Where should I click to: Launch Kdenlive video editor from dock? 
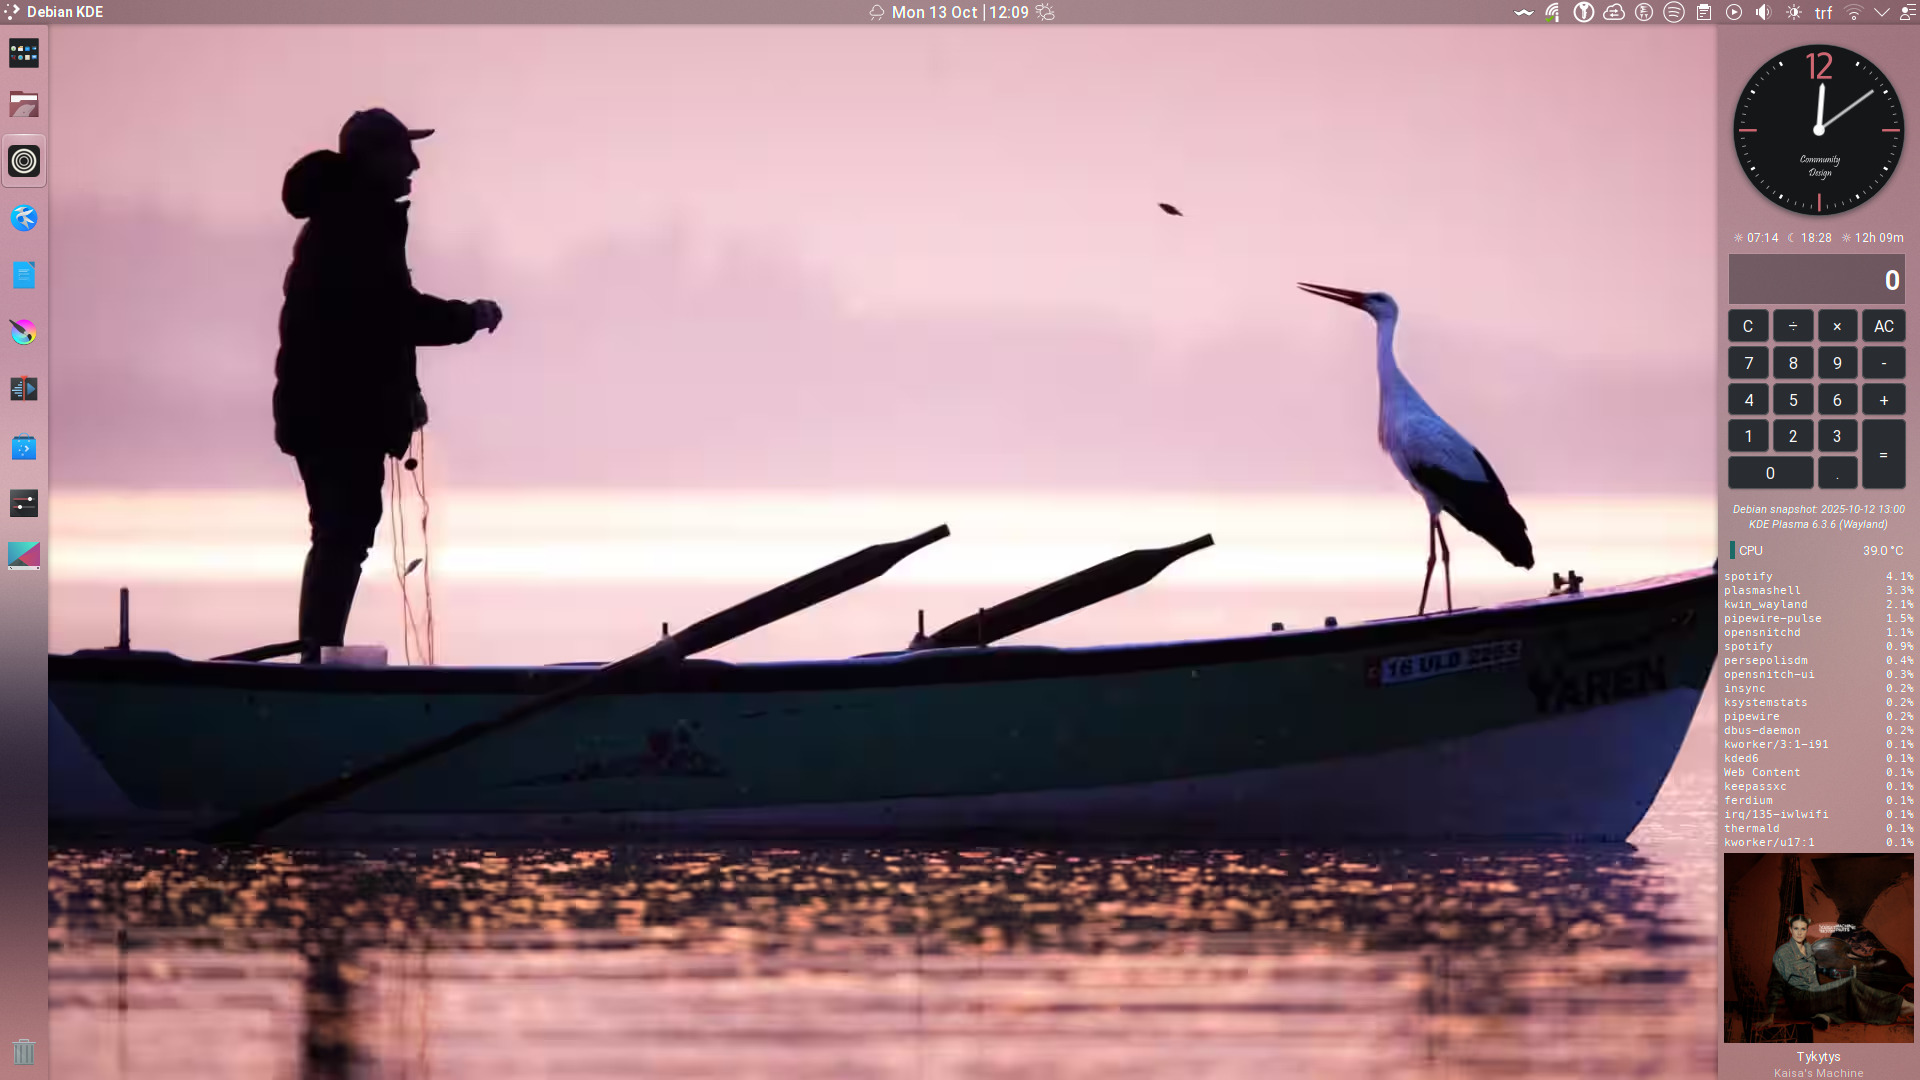tap(24, 389)
